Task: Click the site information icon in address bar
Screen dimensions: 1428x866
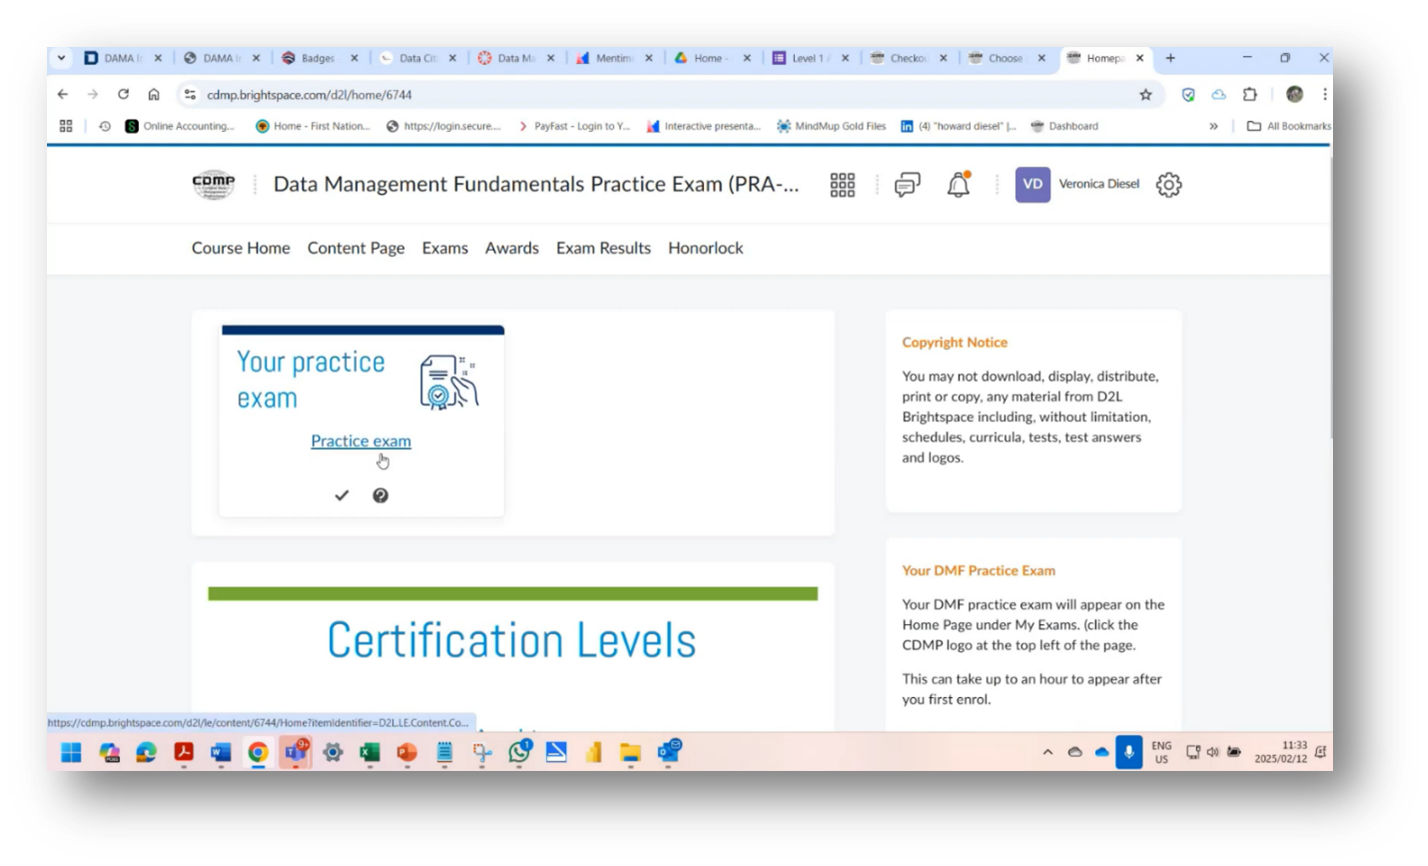Action: coord(190,94)
